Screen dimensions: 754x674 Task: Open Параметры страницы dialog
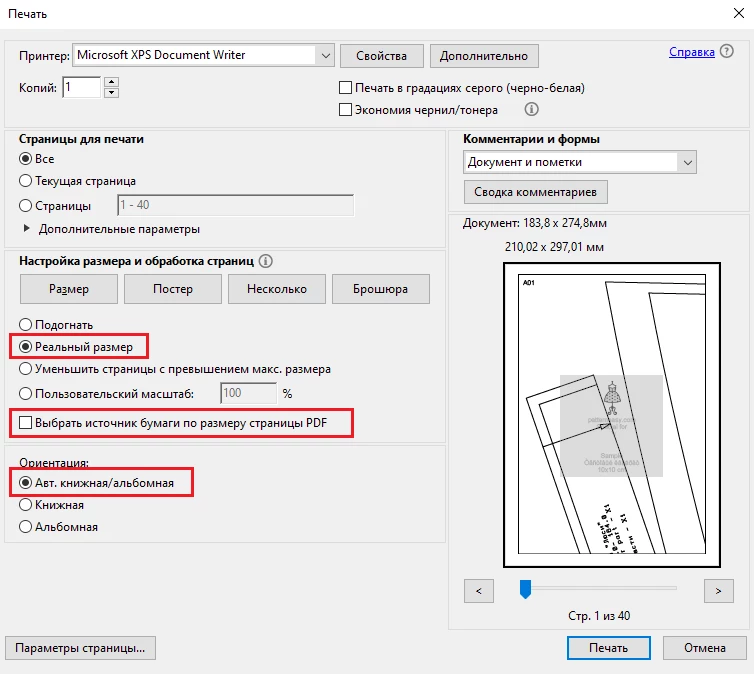point(80,648)
